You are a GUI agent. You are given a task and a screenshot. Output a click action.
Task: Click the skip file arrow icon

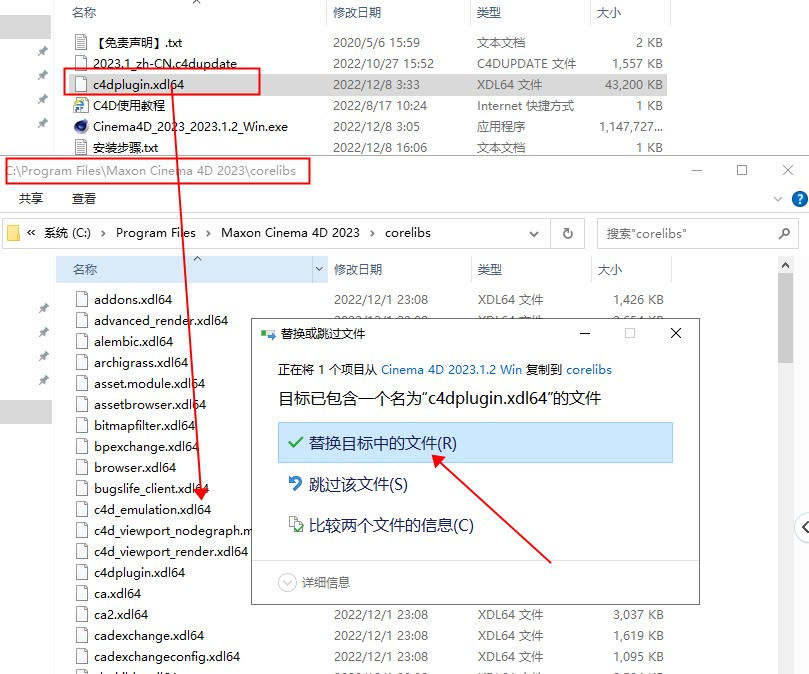[295, 484]
